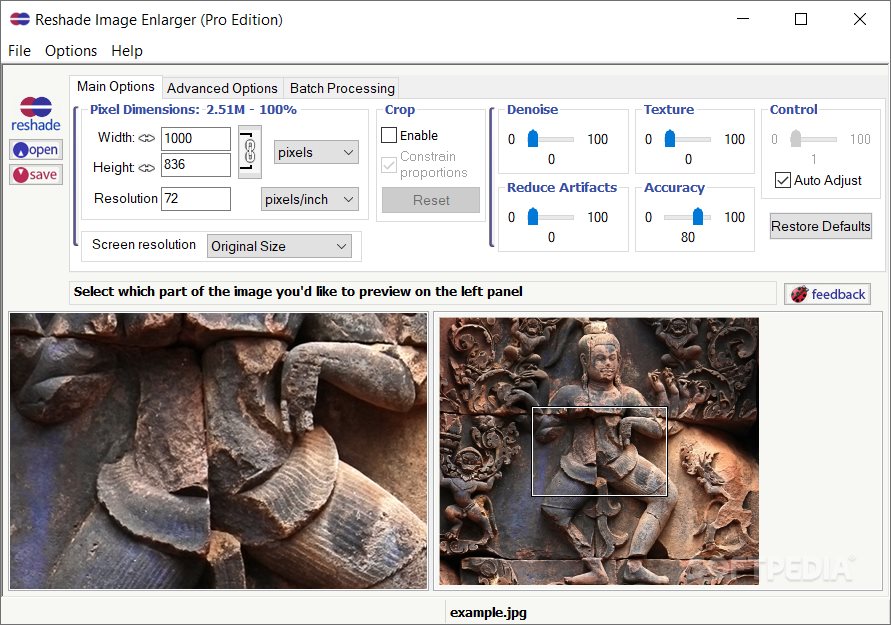Viewport: 891px width, 625px height.
Task: Click the arrows icon beside the Height label
Action: (x=147, y=168)
